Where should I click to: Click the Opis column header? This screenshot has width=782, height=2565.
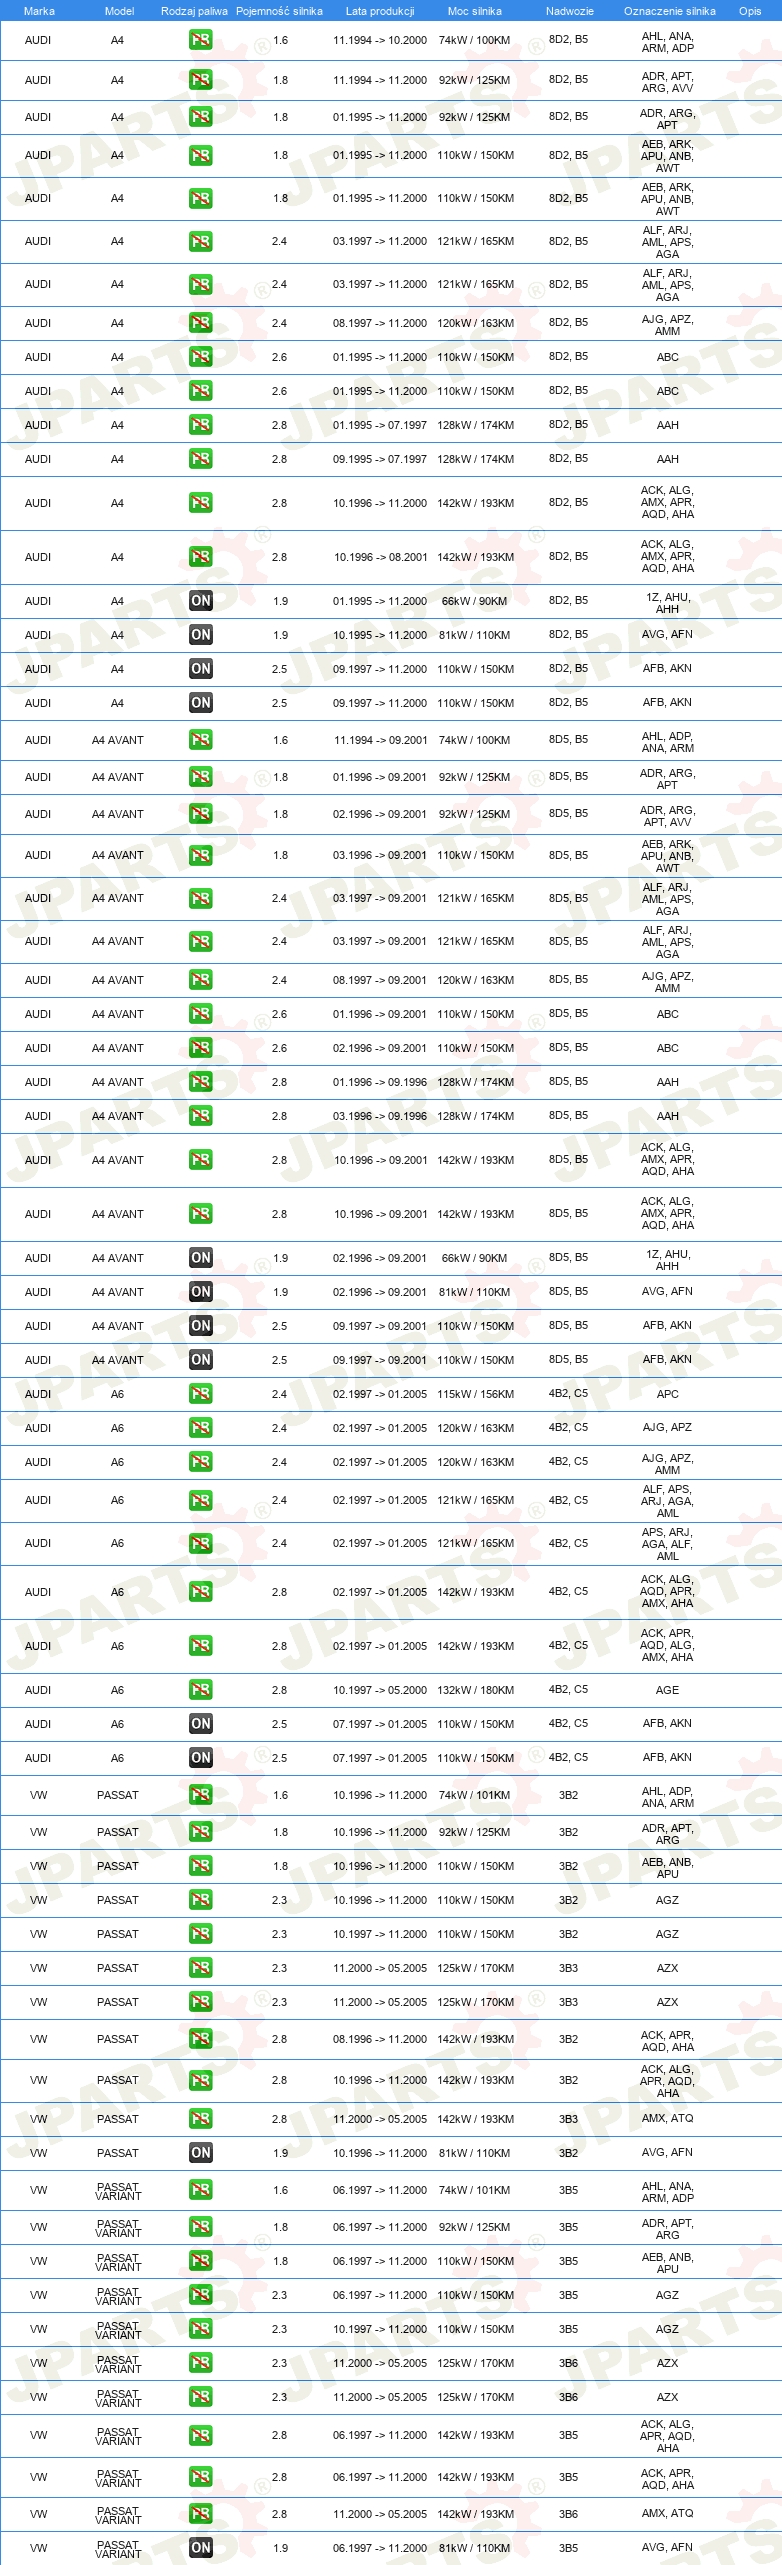pos(750,11)
